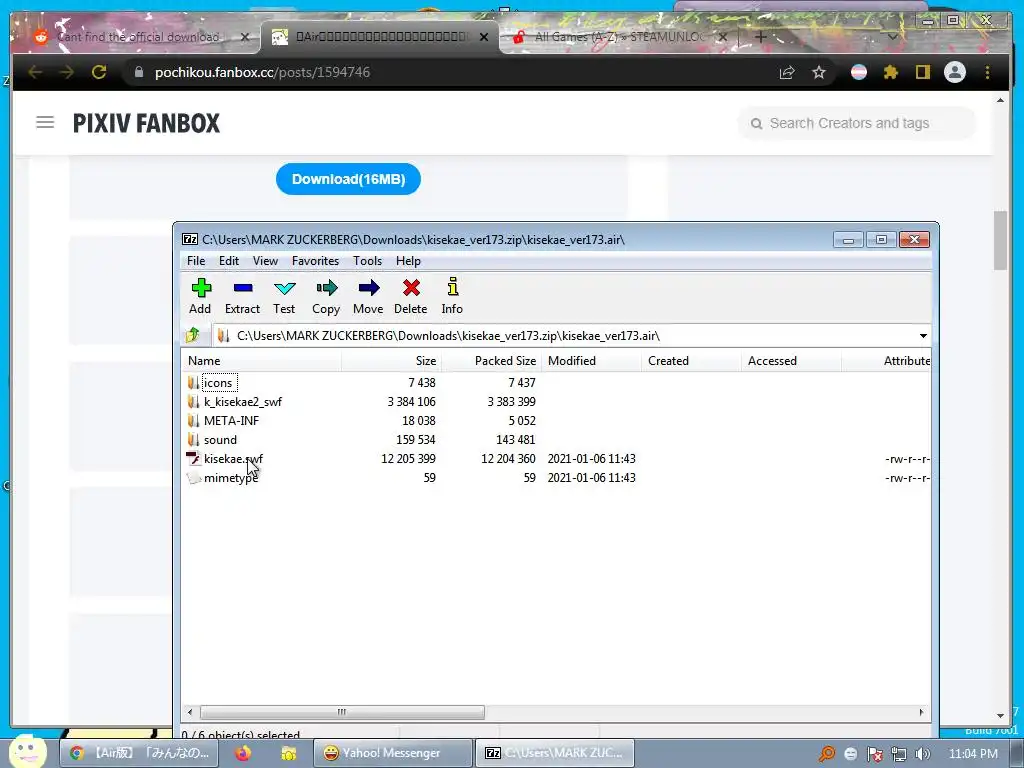Viewport: 1024px width, 768px height.
Task: Click the Add toolbar button in 7-Zip
Action: click(x=200, y=296)
